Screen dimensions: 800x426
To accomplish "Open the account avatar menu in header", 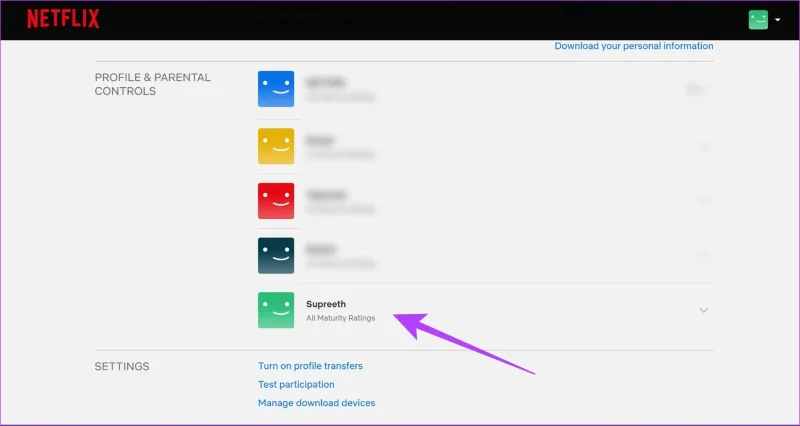I will click(x=758, y=19).
